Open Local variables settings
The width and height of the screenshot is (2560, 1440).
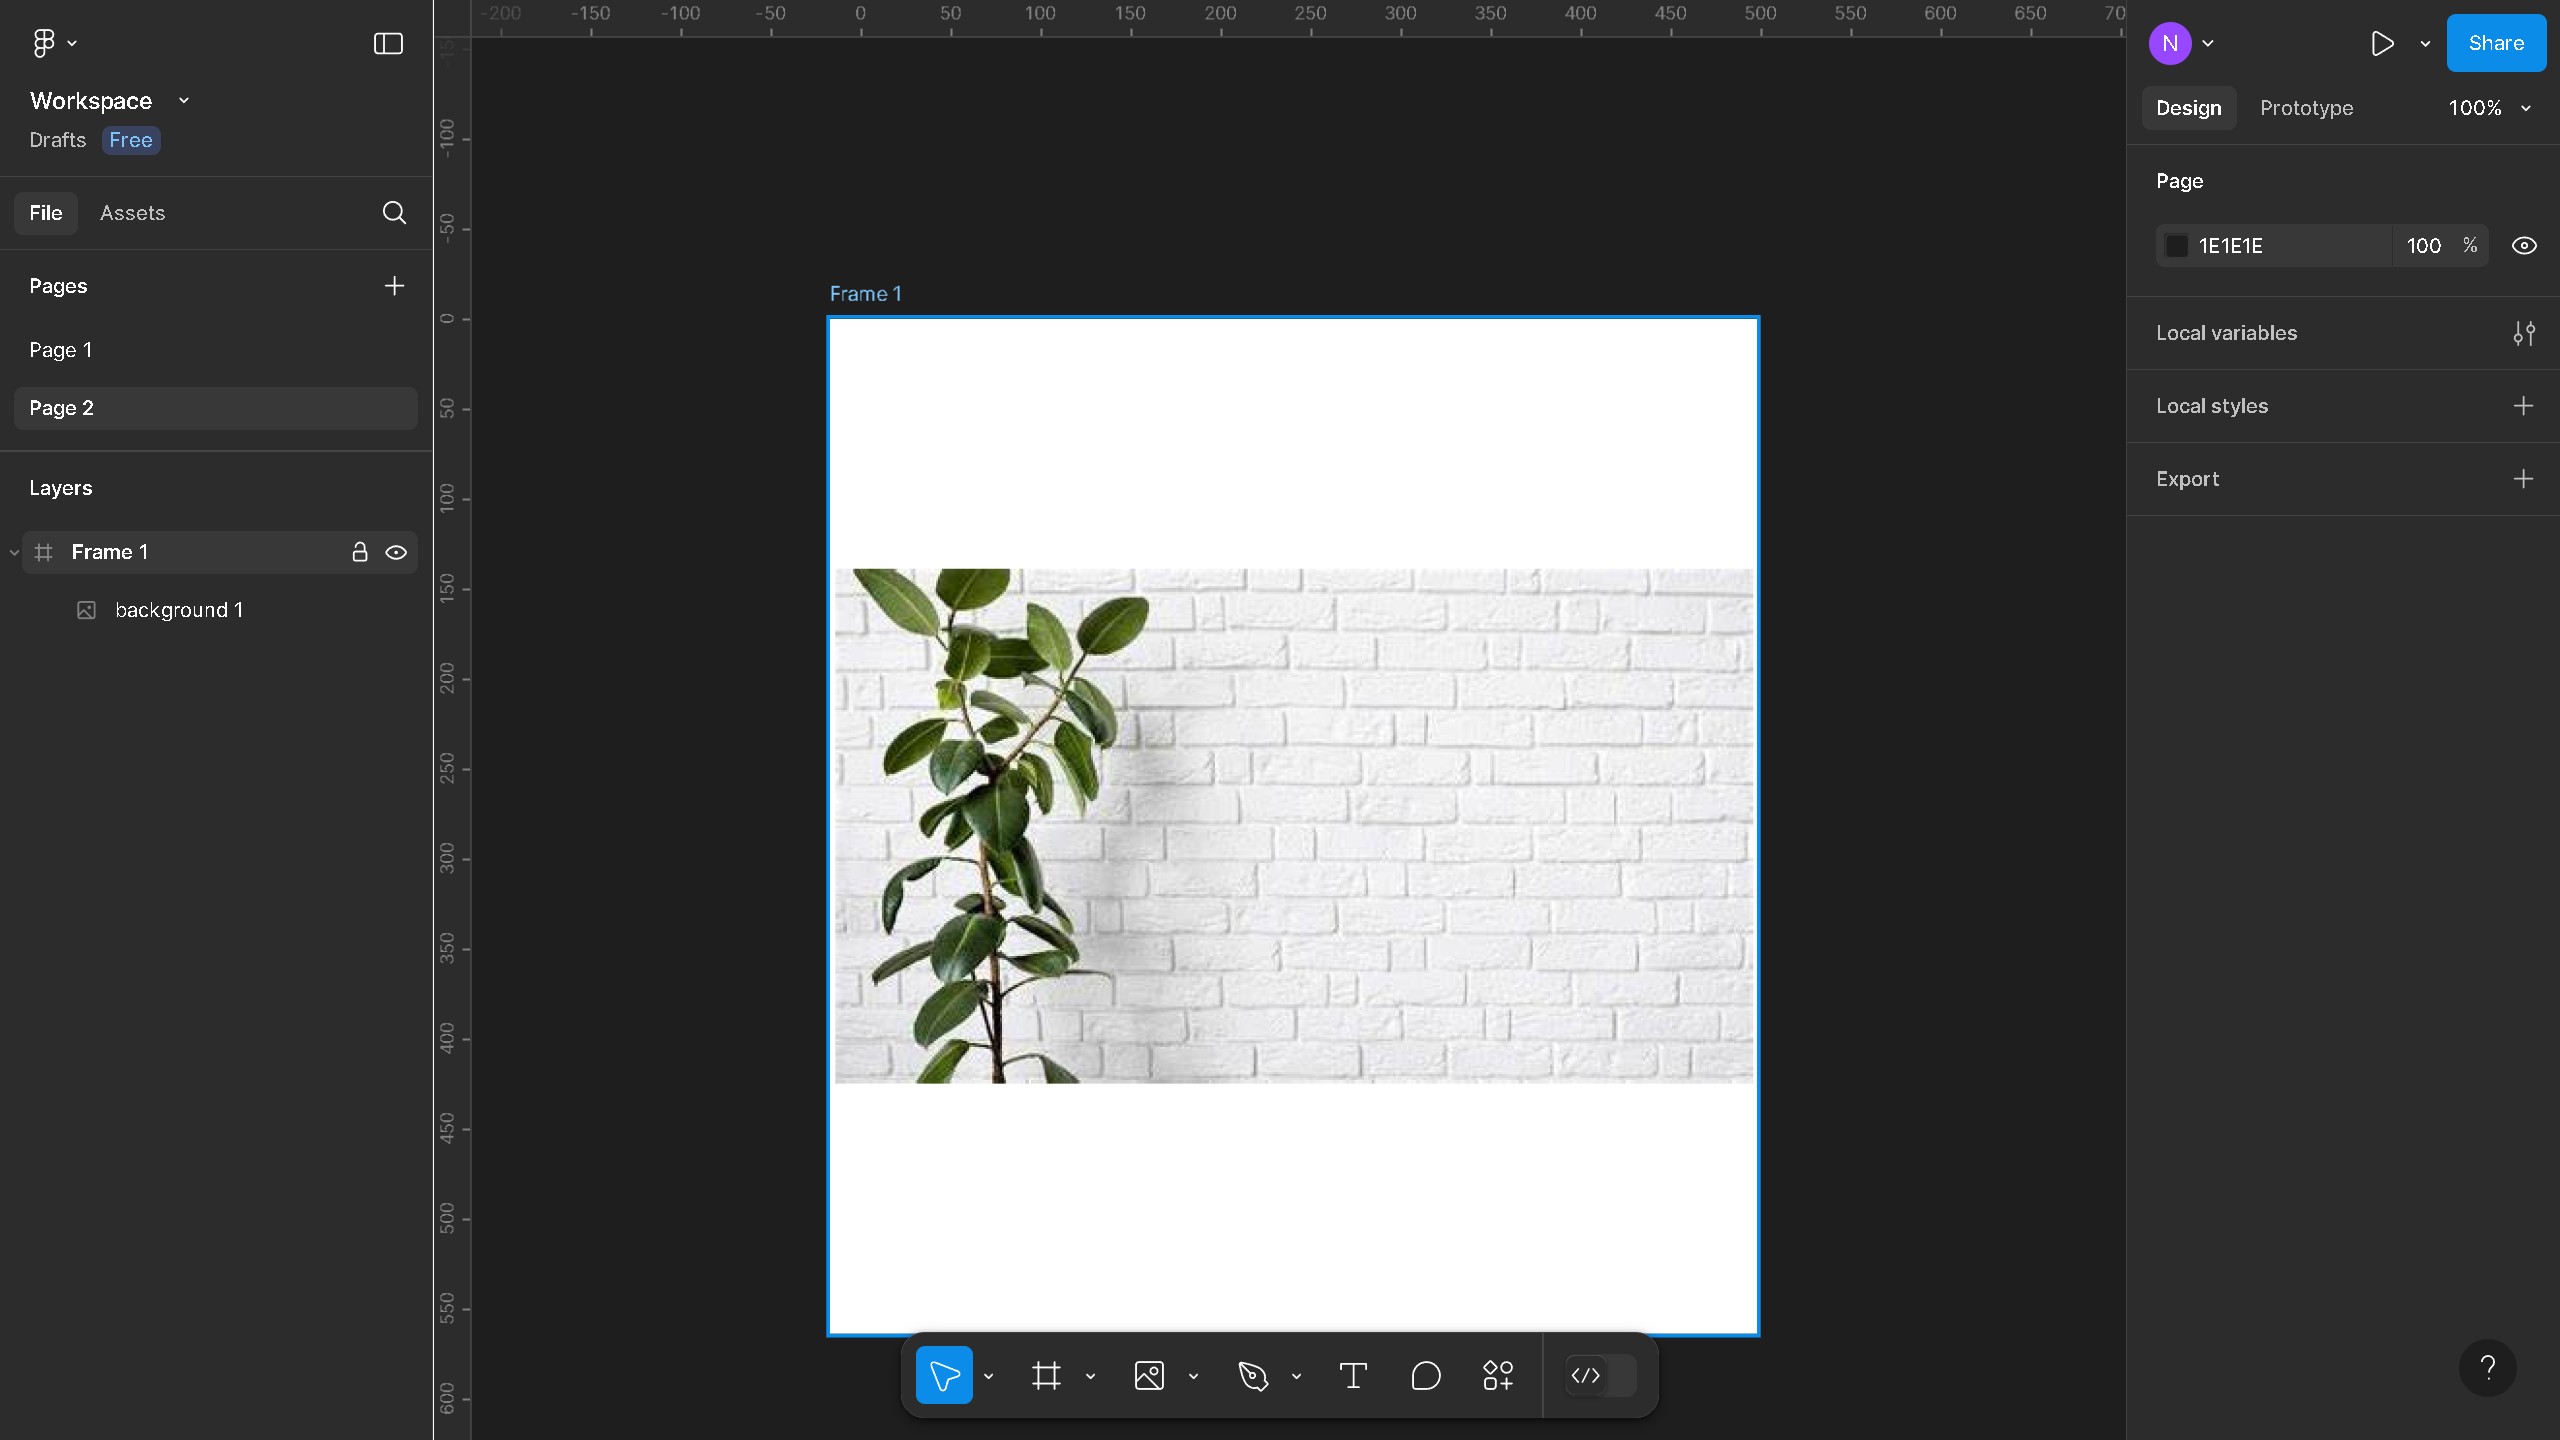pos(2524,333)
